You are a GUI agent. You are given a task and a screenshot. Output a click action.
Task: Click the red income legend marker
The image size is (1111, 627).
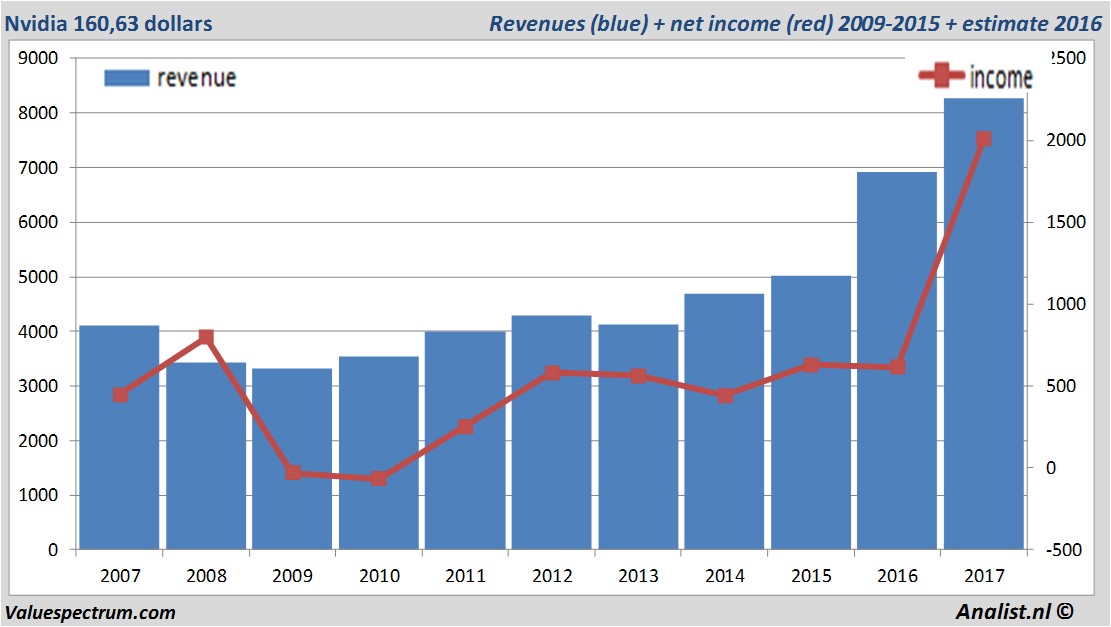pos(942,74)
